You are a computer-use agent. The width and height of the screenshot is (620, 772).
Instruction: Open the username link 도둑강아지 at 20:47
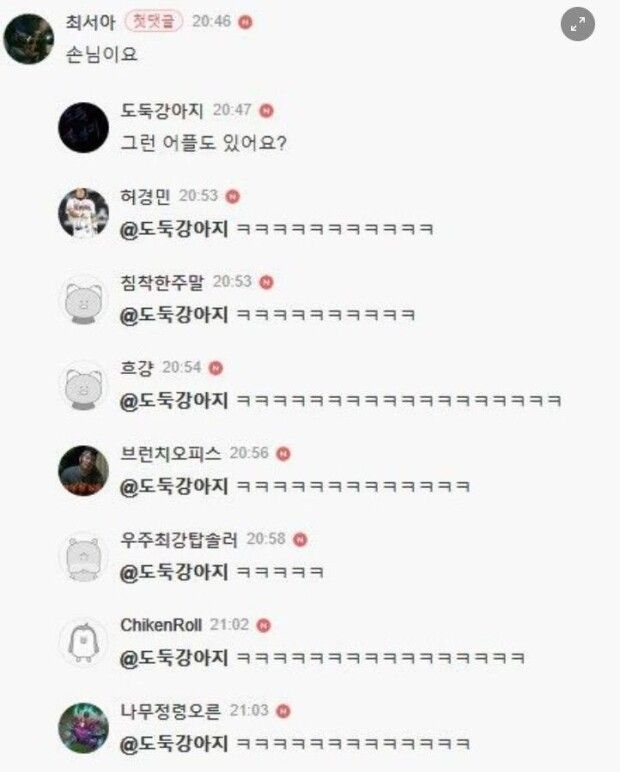pos(162,111)
